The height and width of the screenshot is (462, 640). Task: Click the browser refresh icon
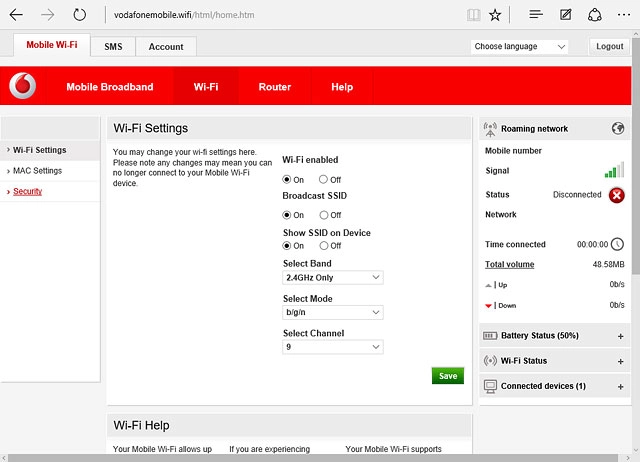click(x=80, y=15)
